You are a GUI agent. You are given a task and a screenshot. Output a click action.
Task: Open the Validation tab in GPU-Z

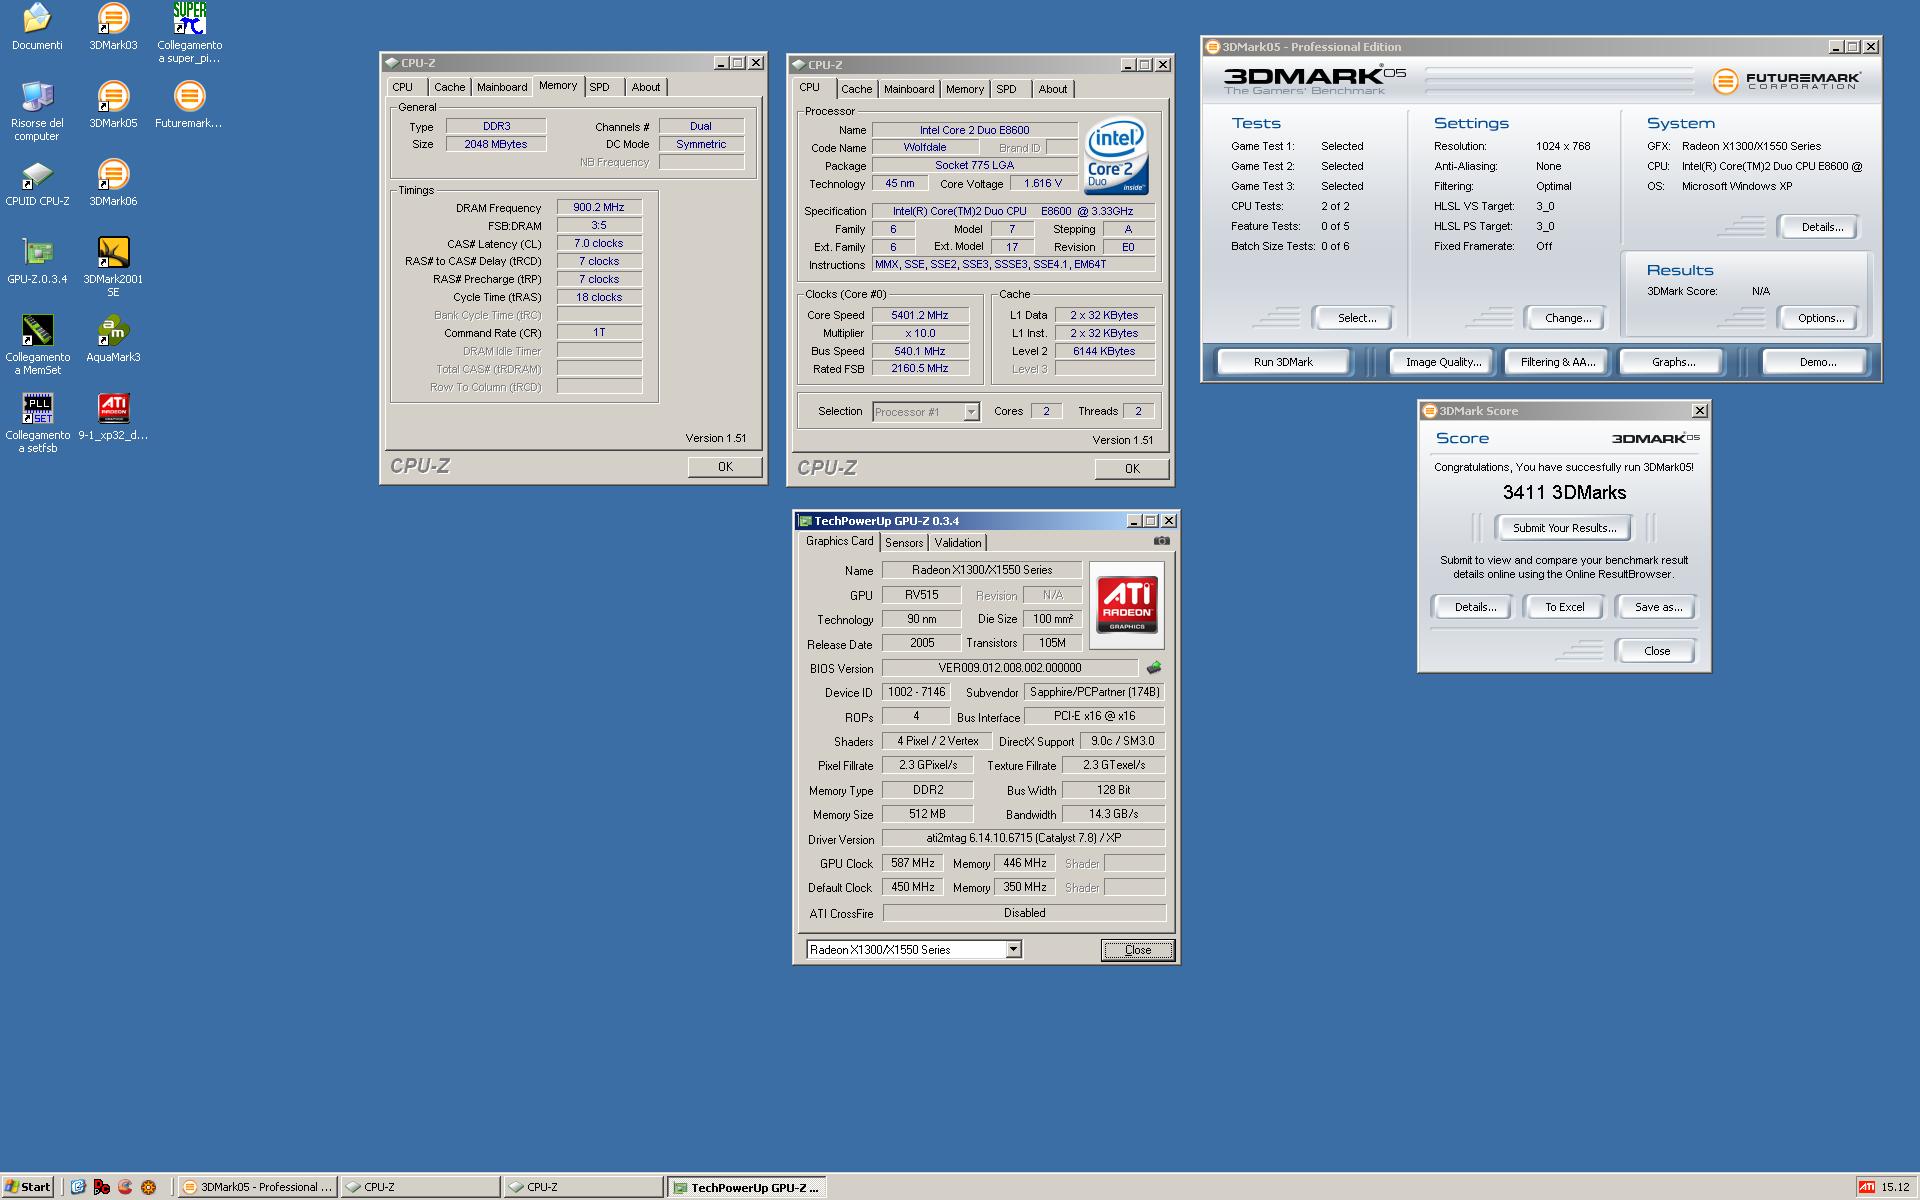pos(958,543)
